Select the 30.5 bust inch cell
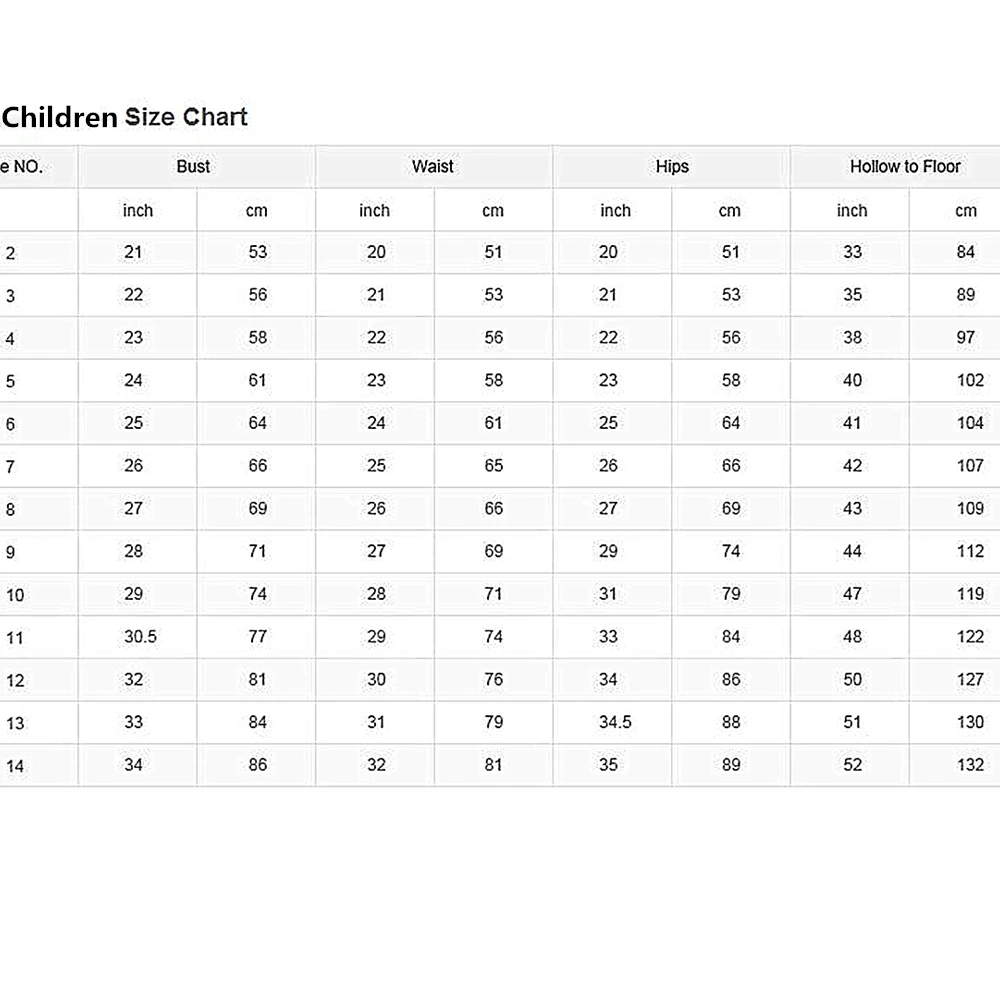 [x=139, y=637]
